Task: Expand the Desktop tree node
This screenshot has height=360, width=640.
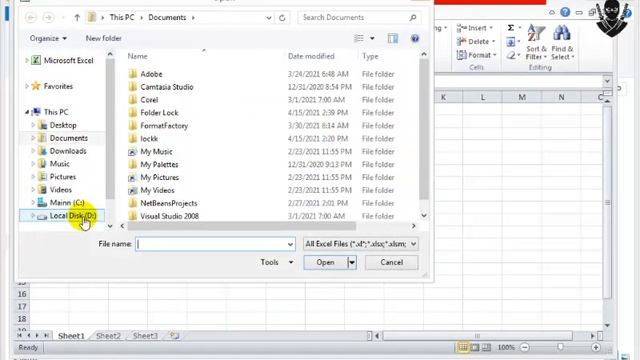Action: click(33, 125)
